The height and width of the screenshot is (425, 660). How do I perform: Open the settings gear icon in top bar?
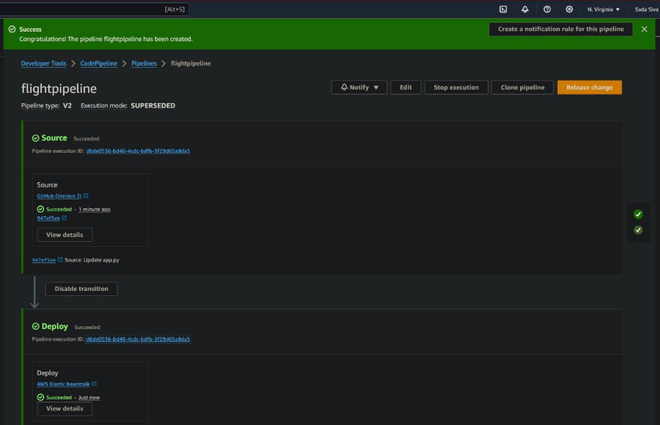pyautogui.click(x=569, y=9)
